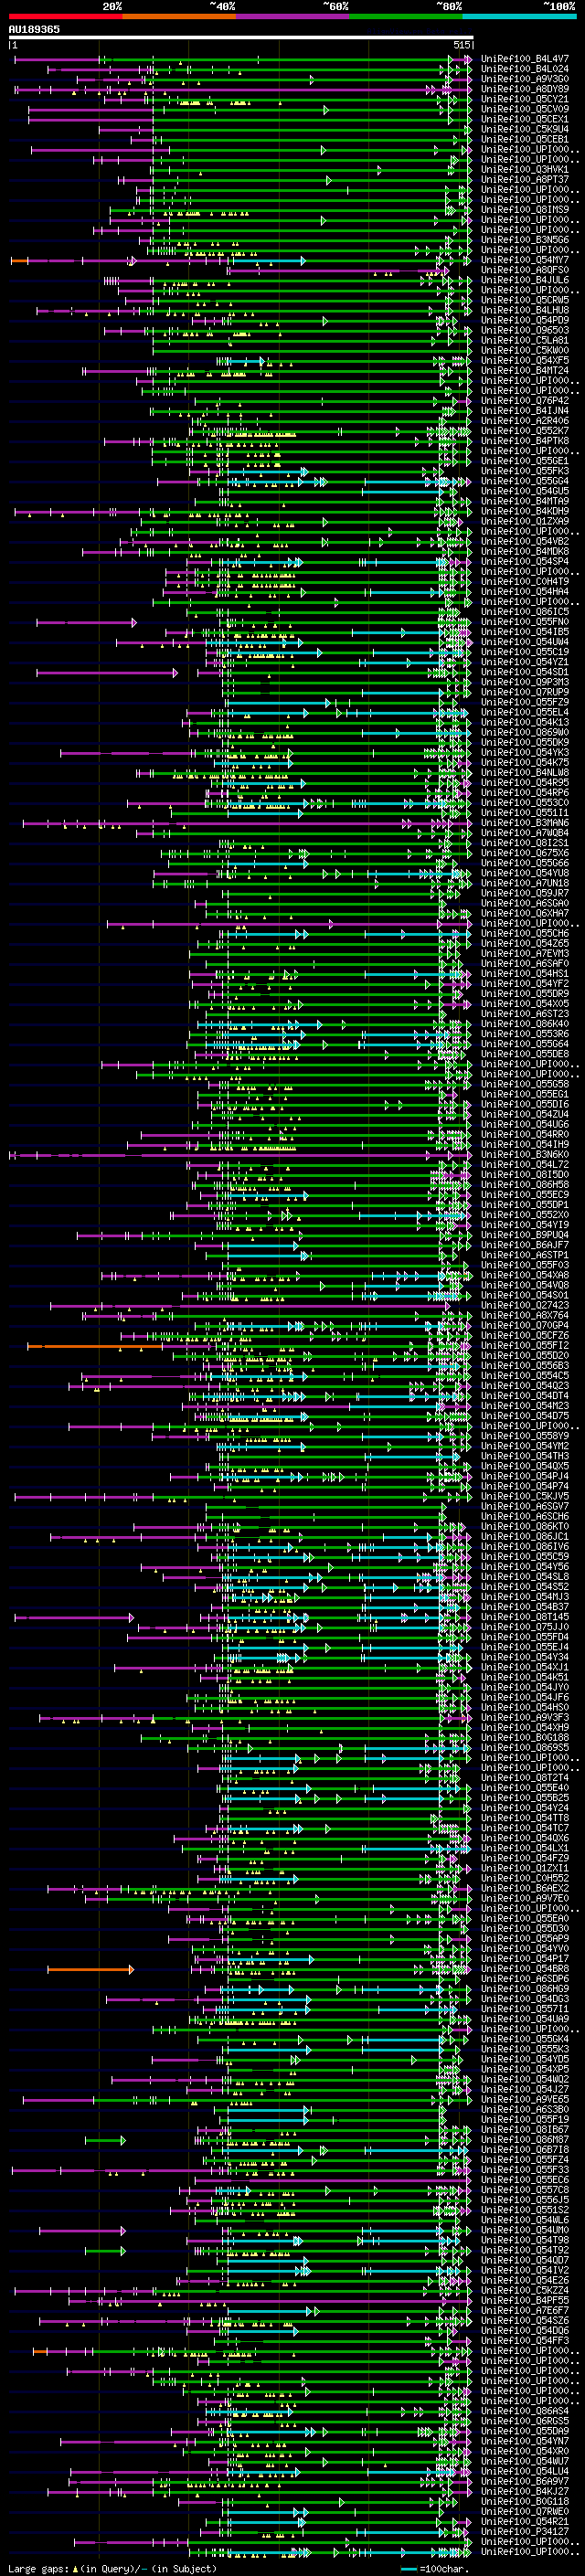585x2576 pixels.
Task: Select hit UniRef100_Q76P42
Action: tap(525, 401)
